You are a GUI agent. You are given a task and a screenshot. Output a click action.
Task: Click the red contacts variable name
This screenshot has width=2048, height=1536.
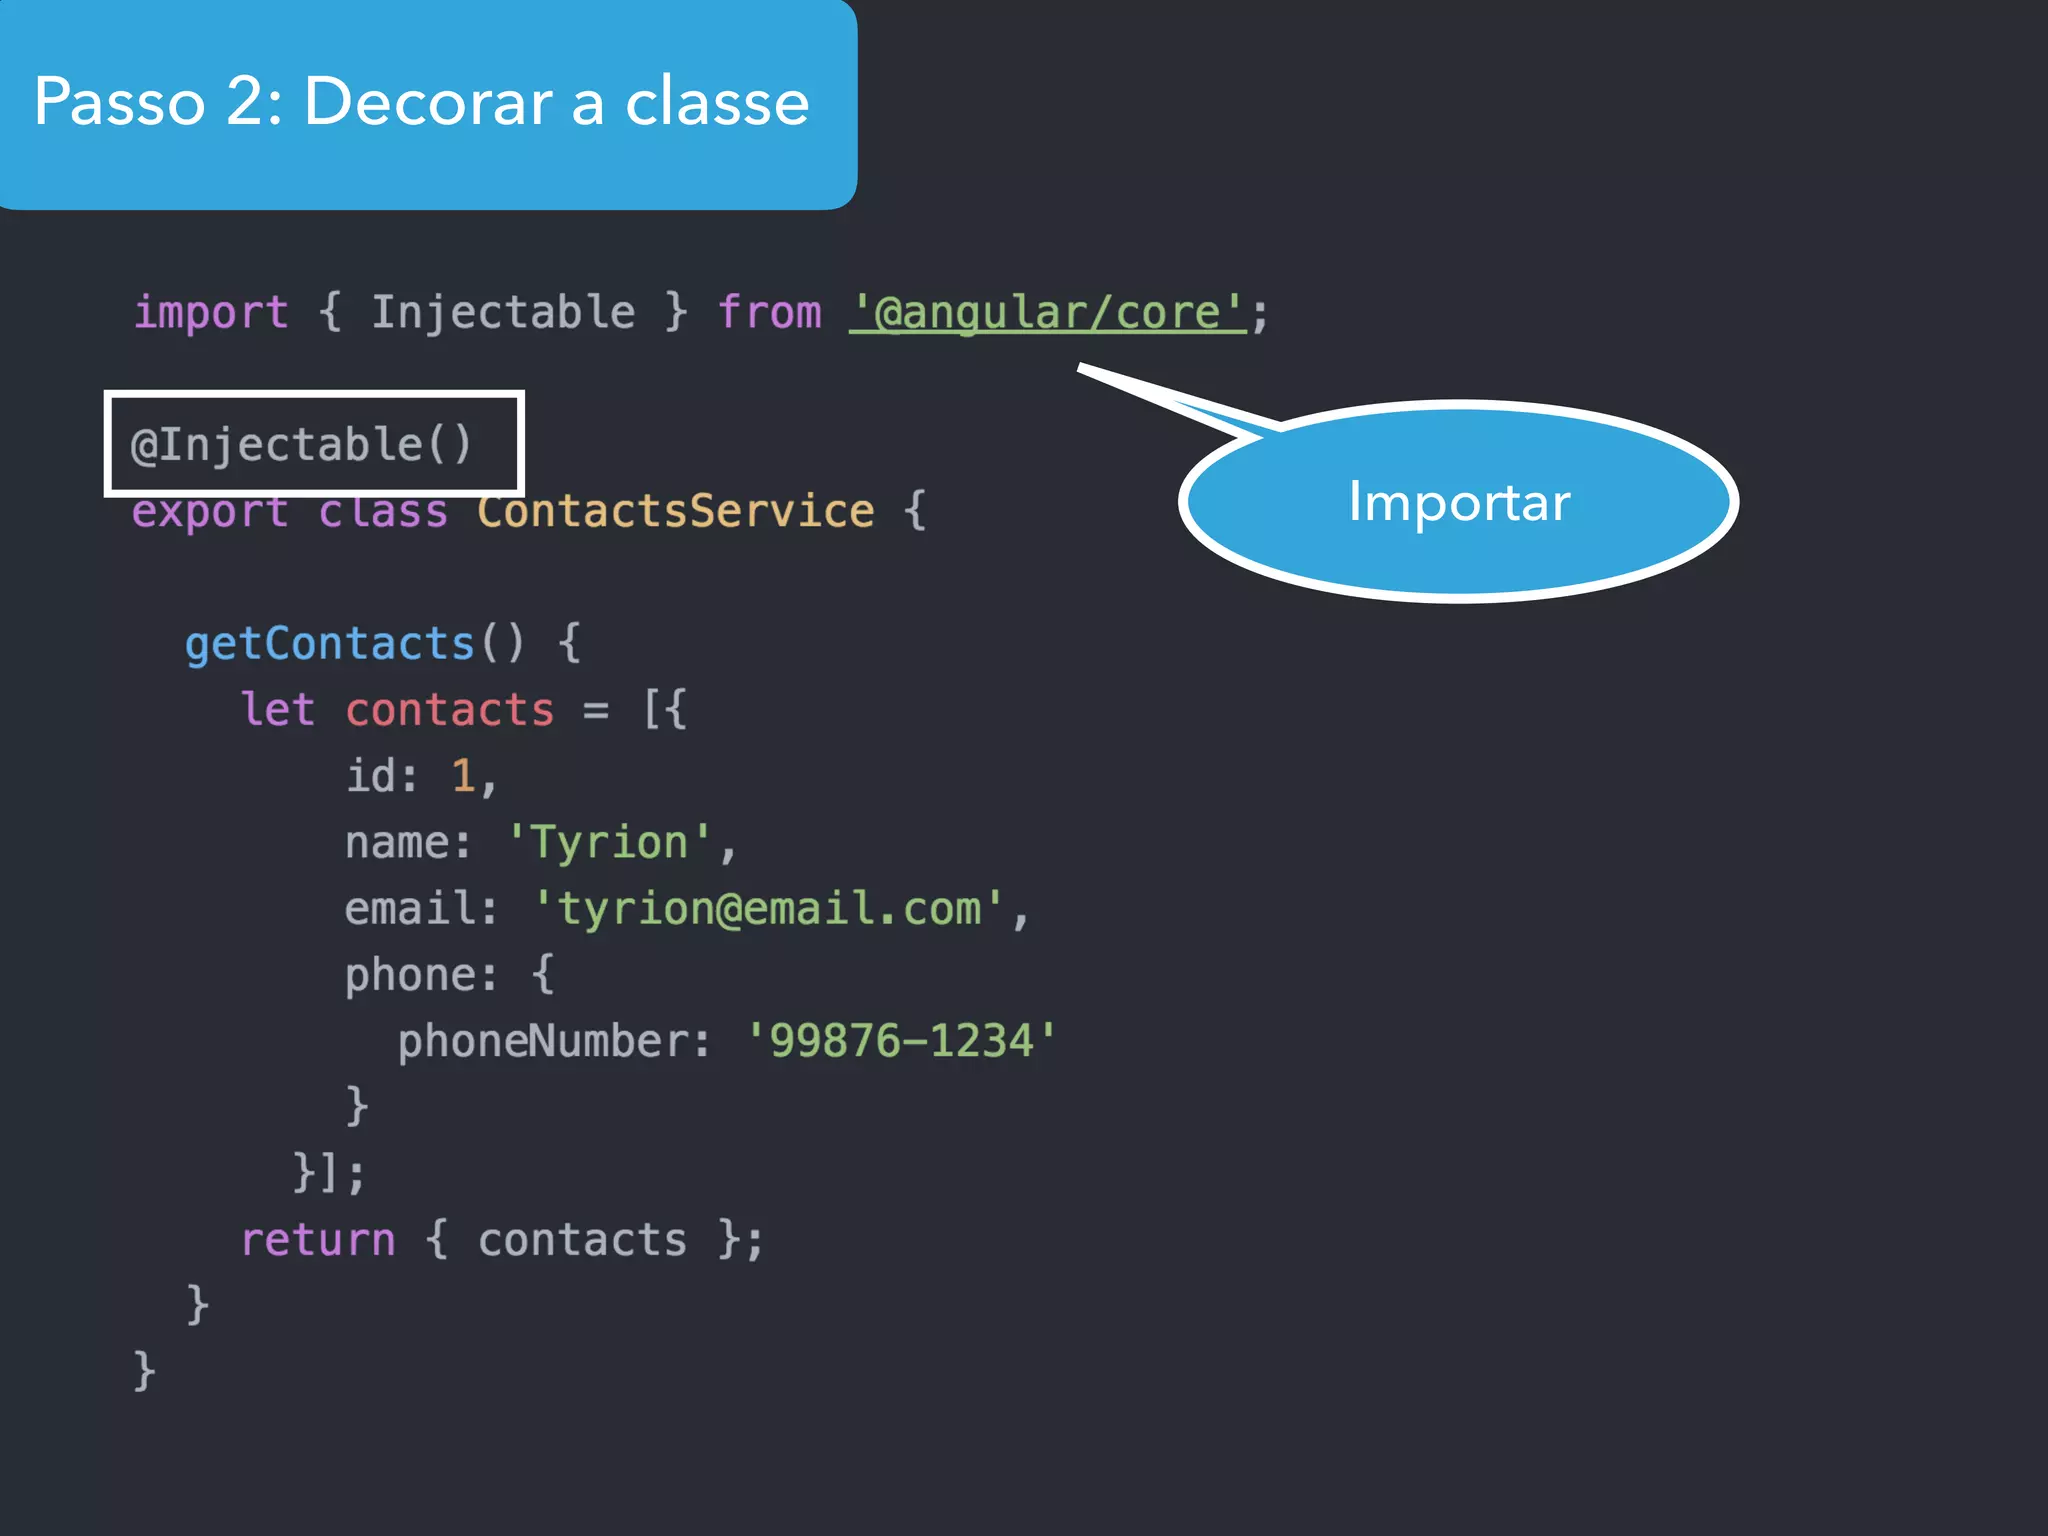[x=449, y=710]
